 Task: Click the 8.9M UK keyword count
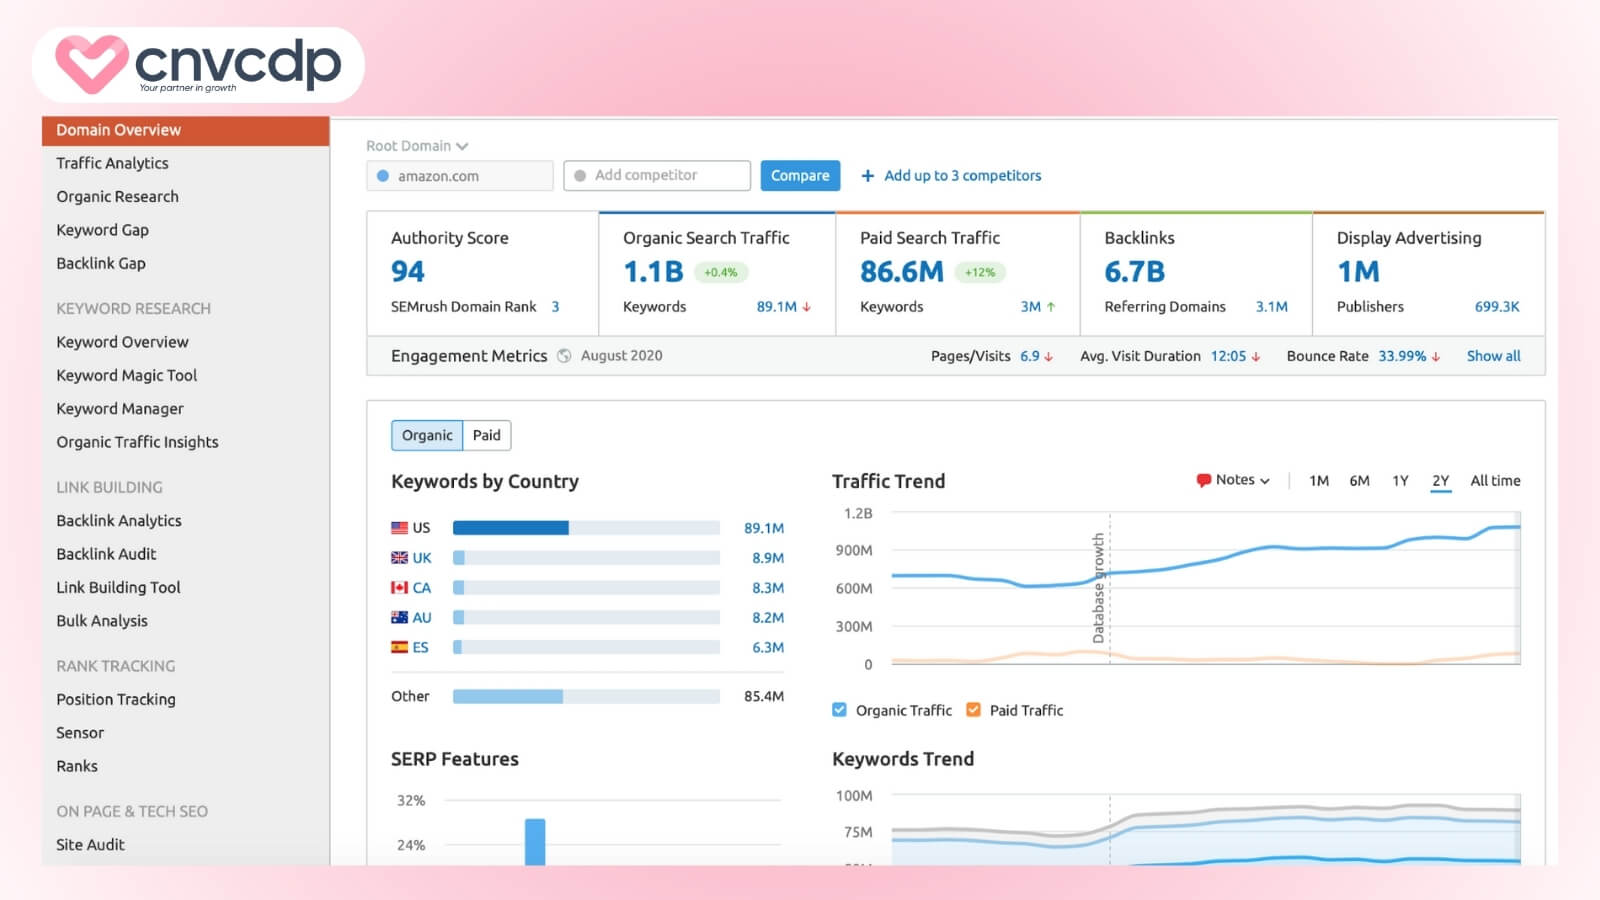point(768,558)
